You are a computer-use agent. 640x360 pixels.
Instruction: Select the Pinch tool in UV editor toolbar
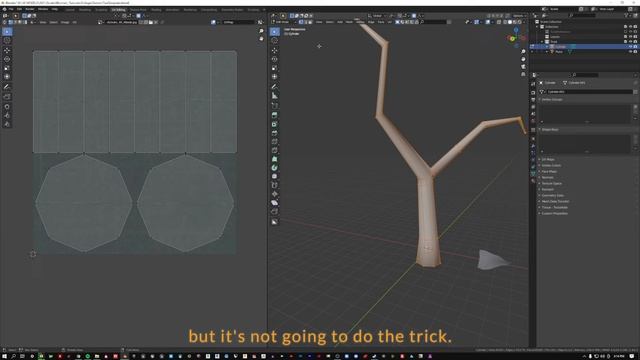click(x=7, y=124)
